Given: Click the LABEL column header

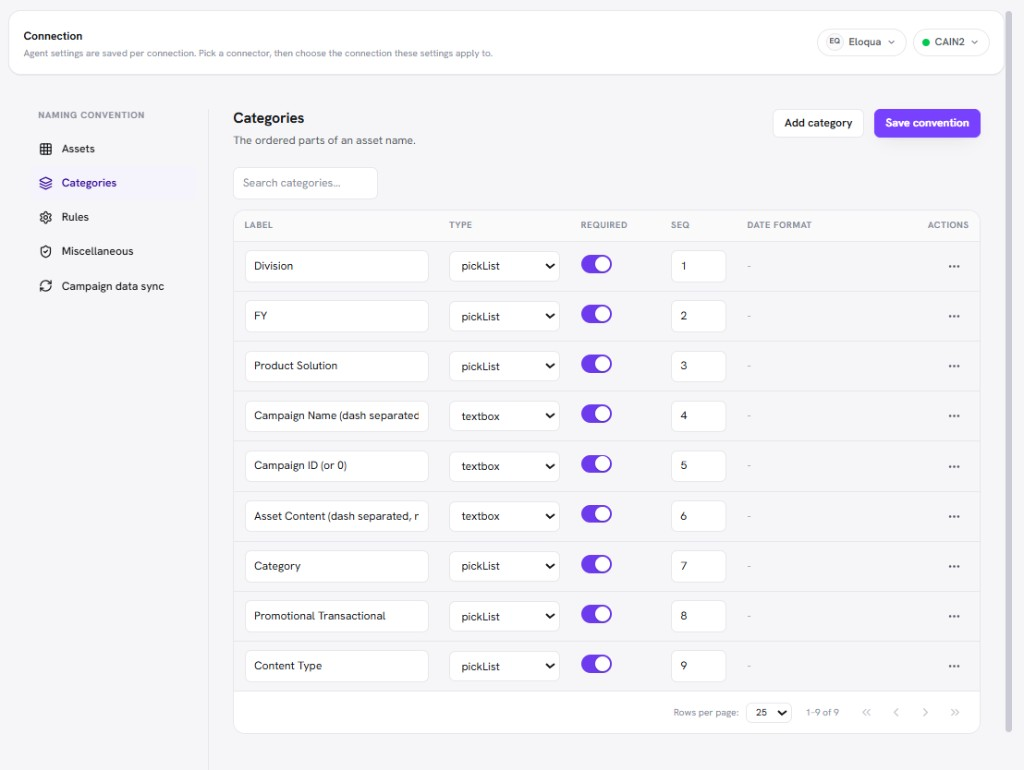Looking at the screenshot, I should tap(259, 225).
